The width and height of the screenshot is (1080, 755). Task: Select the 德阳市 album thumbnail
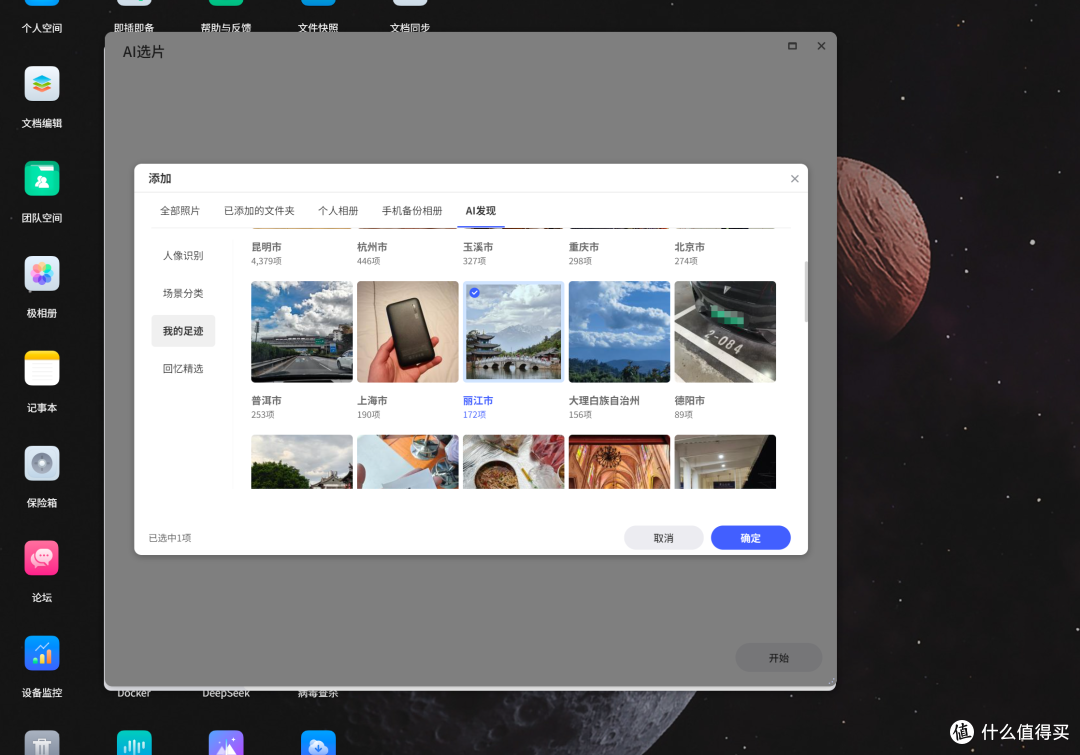coord(725,332)
